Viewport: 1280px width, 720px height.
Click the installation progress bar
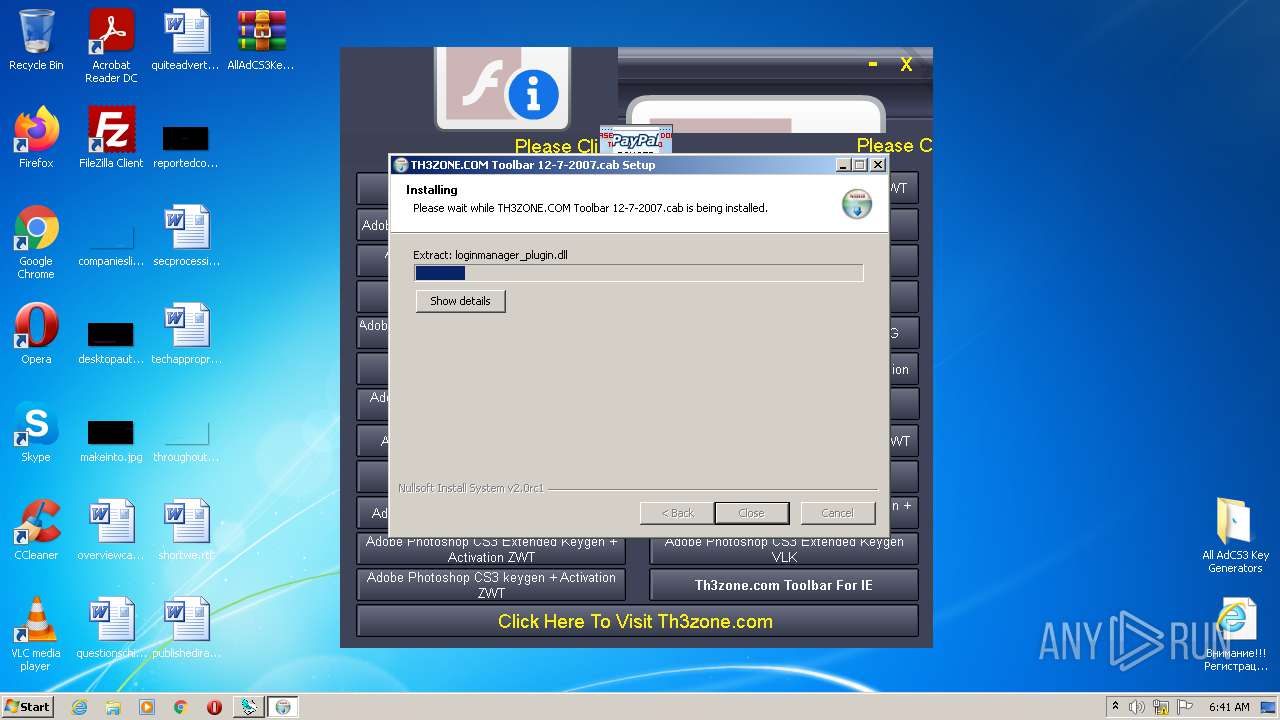click(x=638, y=273)
